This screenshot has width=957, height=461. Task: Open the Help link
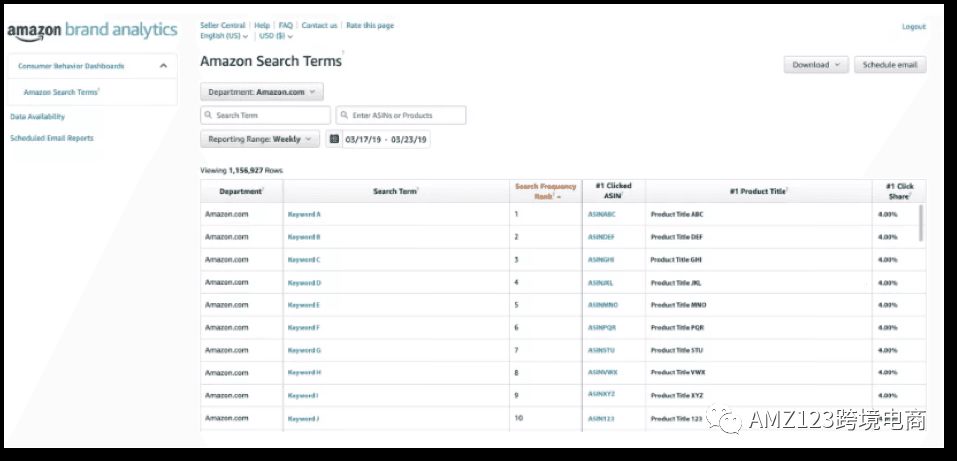[x=262, y=26]
